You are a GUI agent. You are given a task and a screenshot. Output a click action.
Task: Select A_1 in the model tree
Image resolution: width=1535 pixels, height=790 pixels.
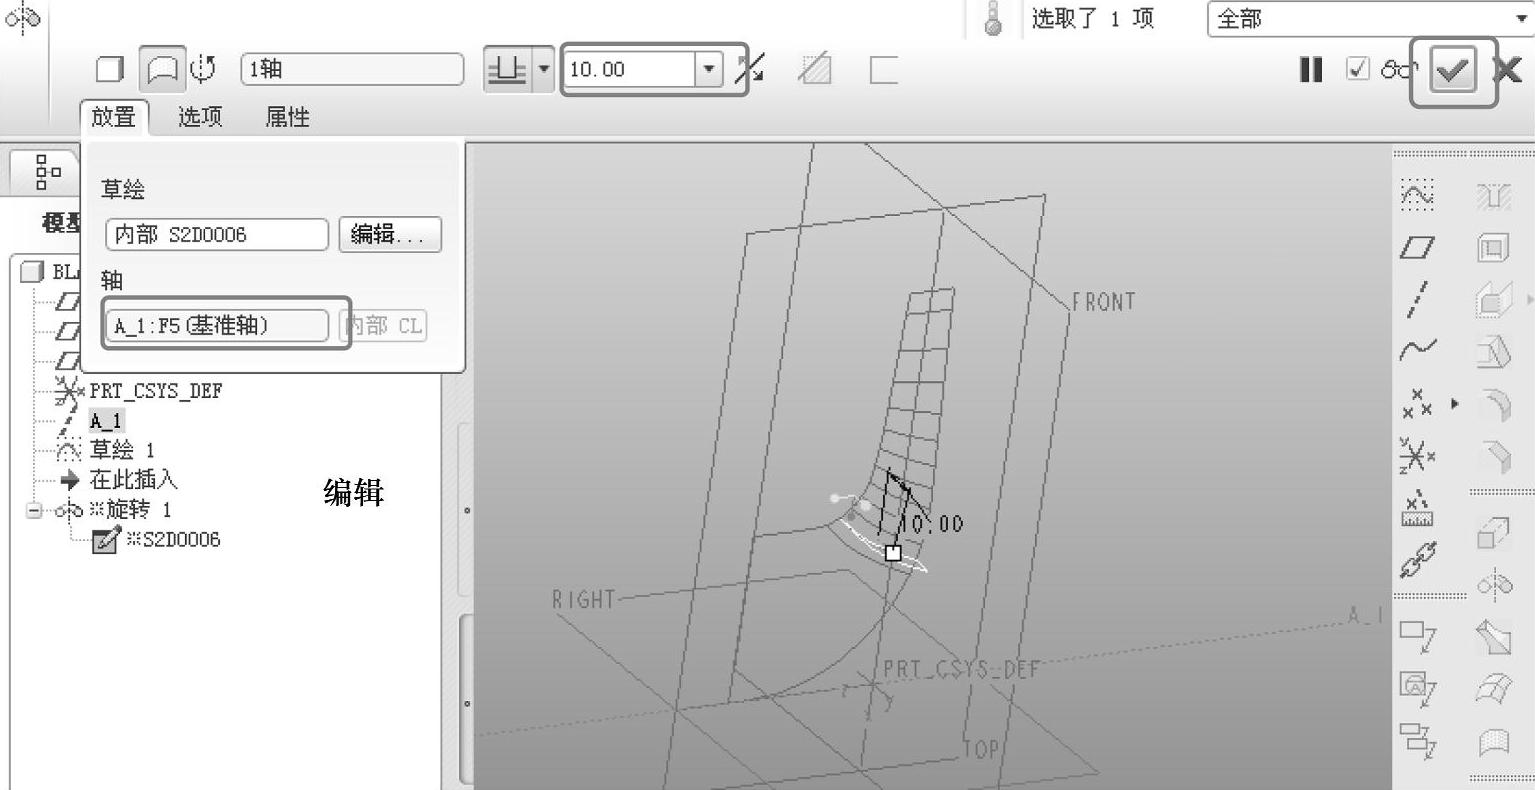coord(106,421)
